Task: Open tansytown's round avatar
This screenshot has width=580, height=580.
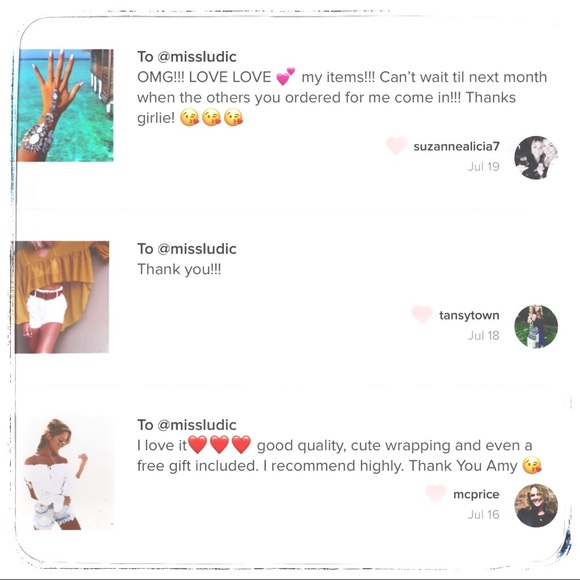Action: point(536,327)
